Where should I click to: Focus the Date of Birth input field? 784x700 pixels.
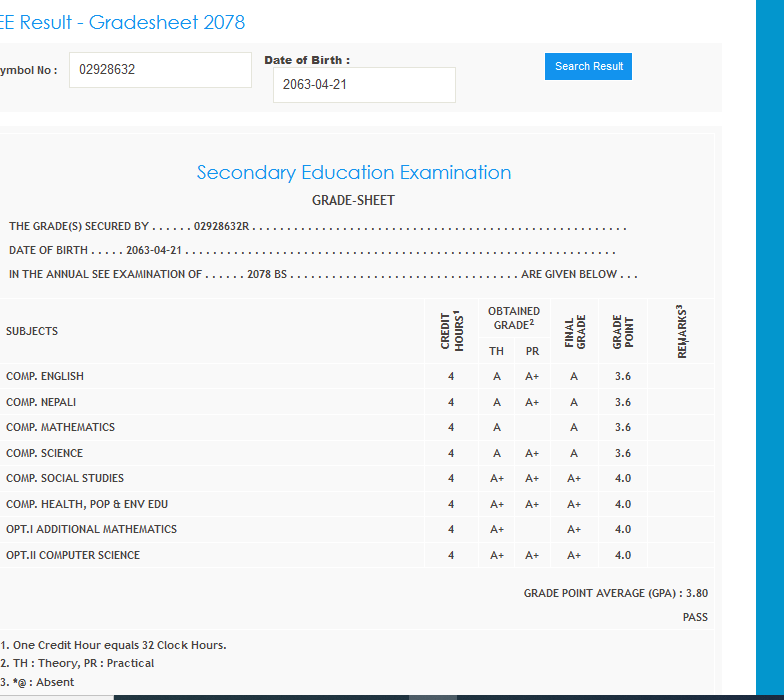[364, 85]
